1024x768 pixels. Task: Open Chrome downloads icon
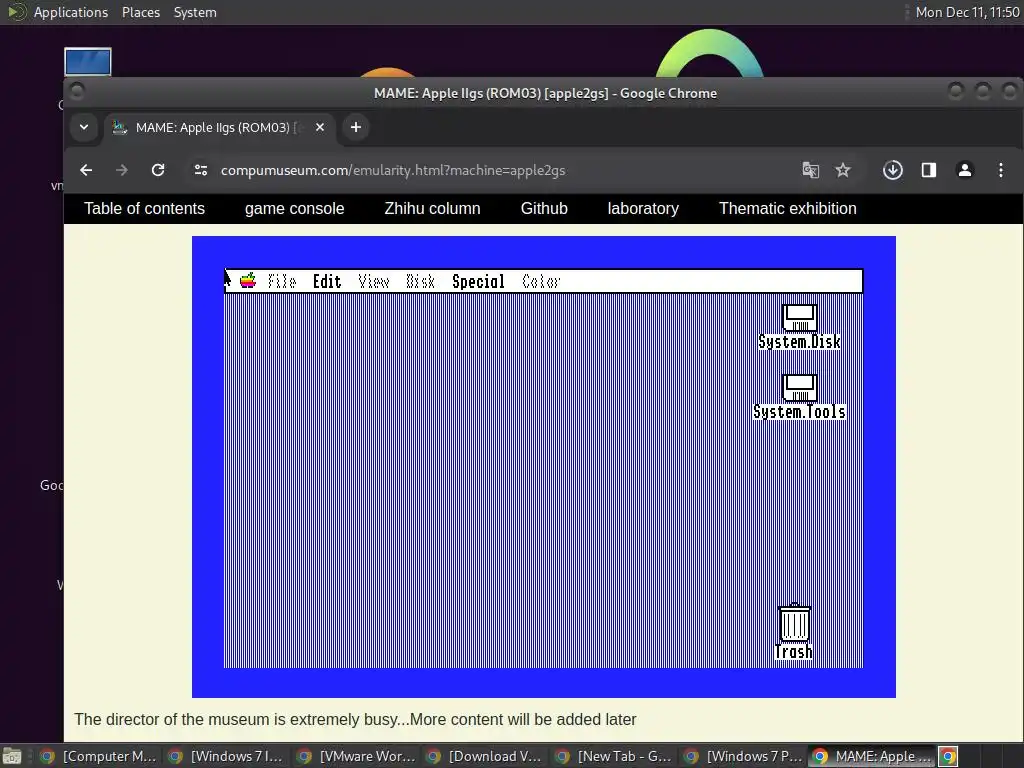tap(893, 170)
